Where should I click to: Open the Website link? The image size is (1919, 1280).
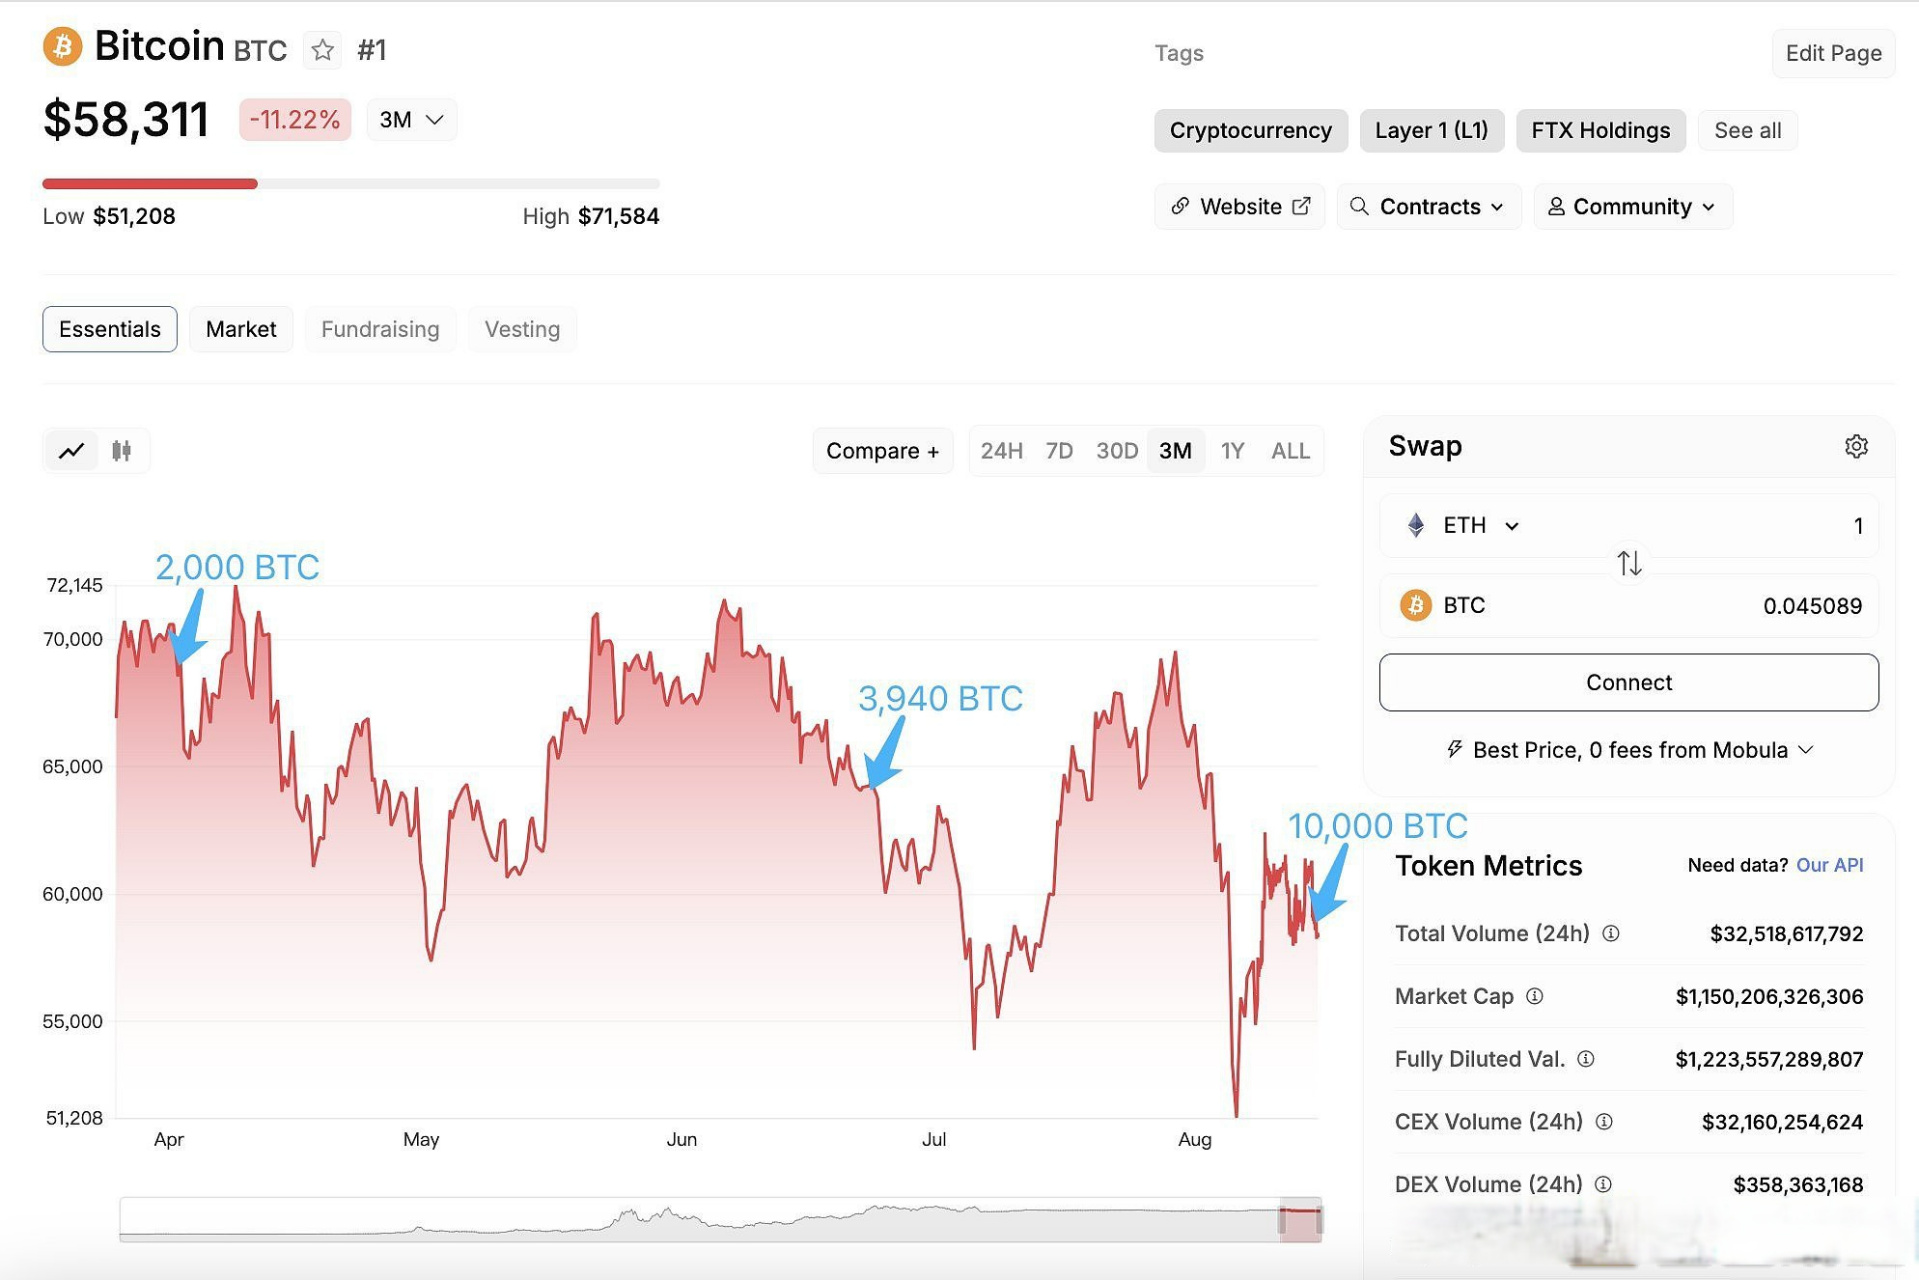coord(1239,207)
